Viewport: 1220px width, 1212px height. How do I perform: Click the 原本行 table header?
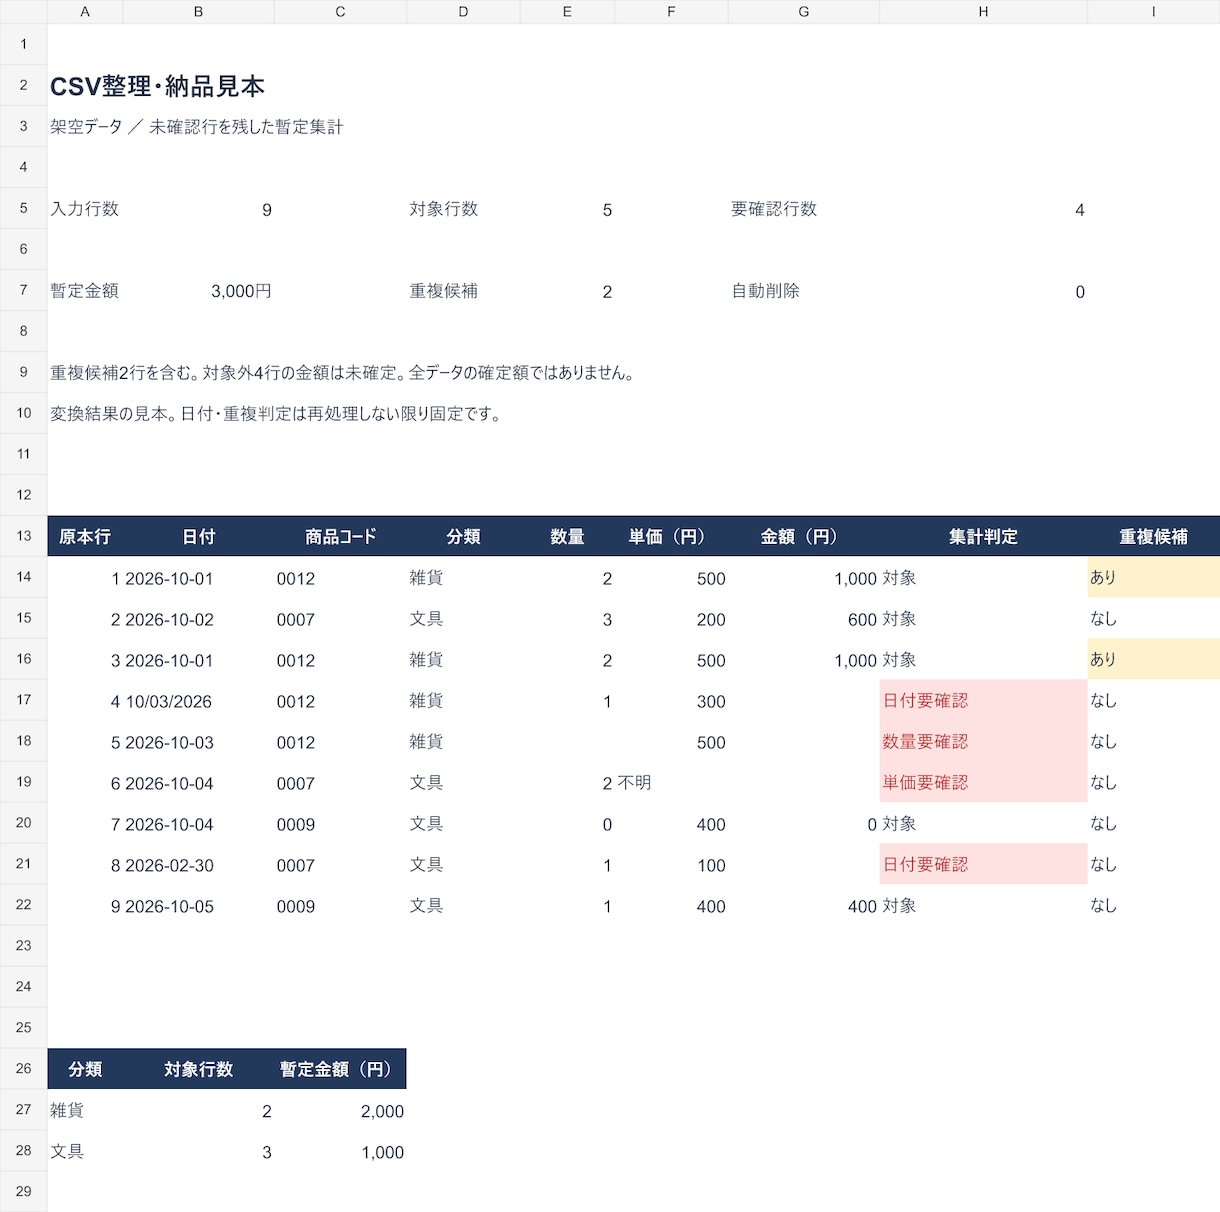tap(85, 536)
